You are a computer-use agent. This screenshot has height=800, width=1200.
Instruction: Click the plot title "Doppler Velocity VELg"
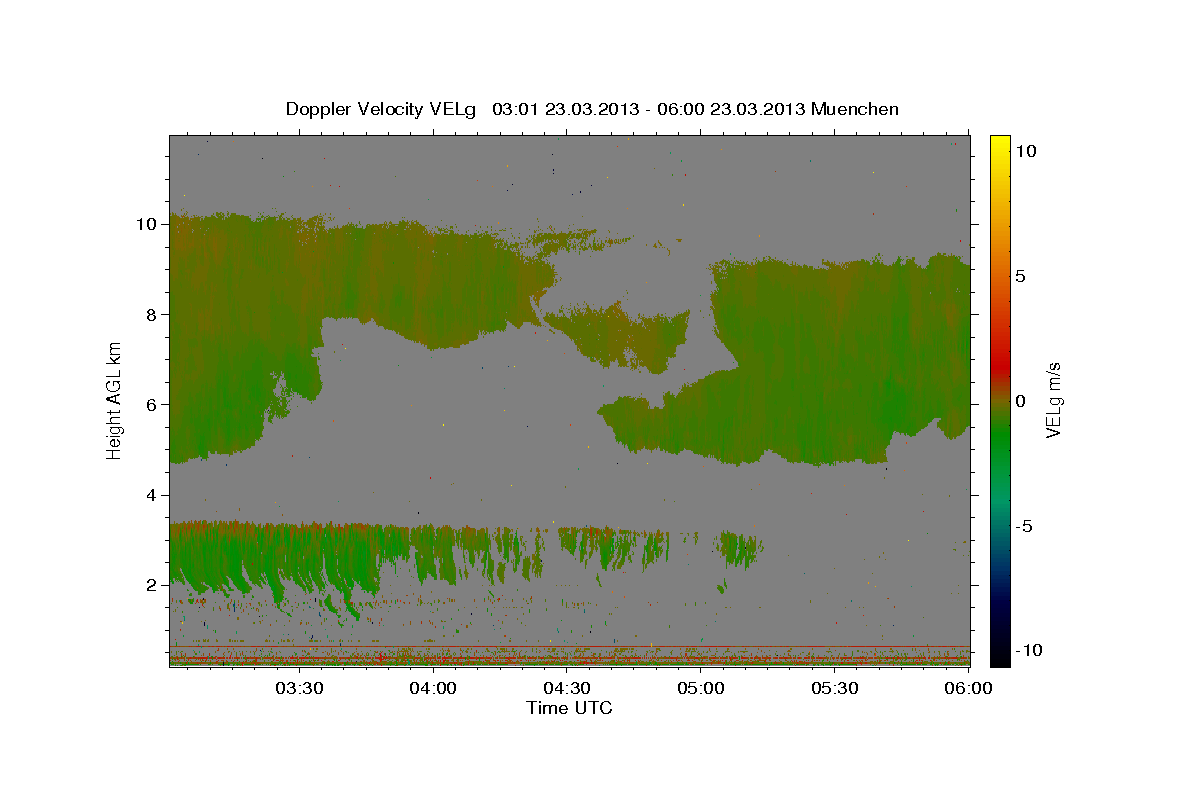coord(383,109)
